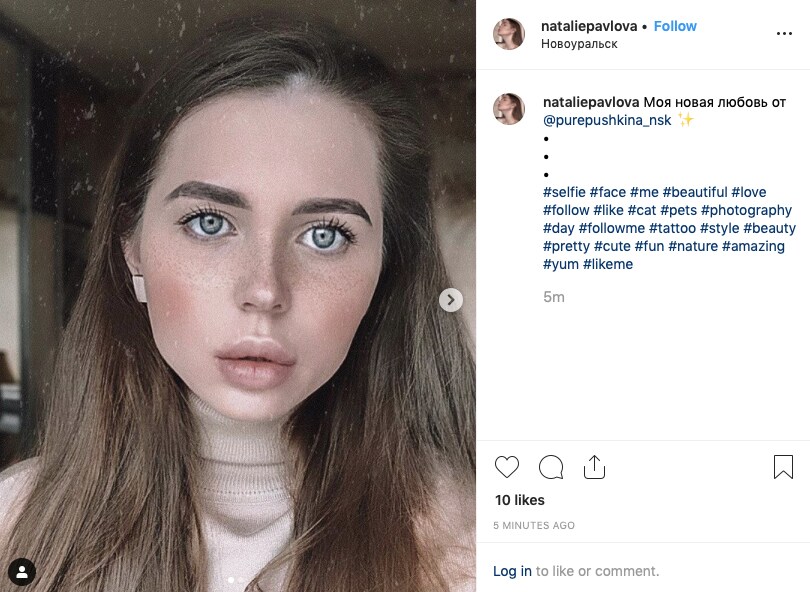810x592 pixels.
Task: Open the #tattoo hashtag
Action: [672, 228]
